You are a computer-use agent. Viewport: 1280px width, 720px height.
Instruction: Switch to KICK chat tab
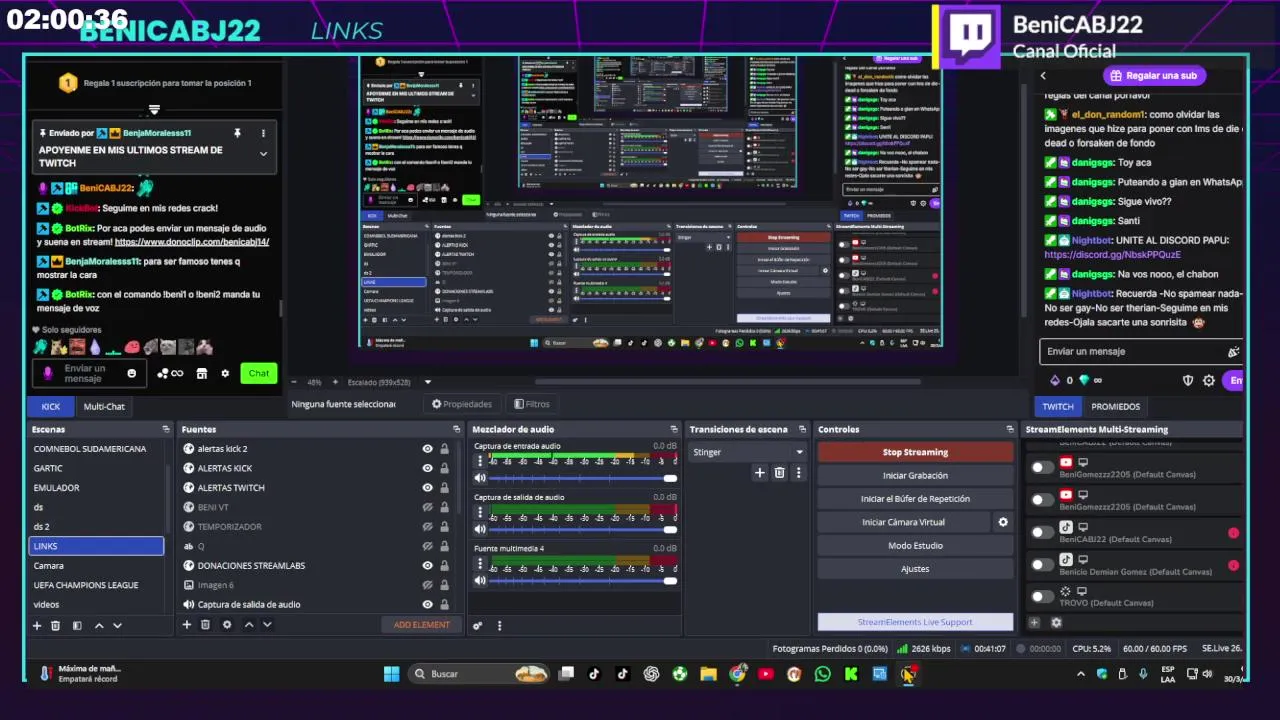pyautogui.click(x=51, y=406)
